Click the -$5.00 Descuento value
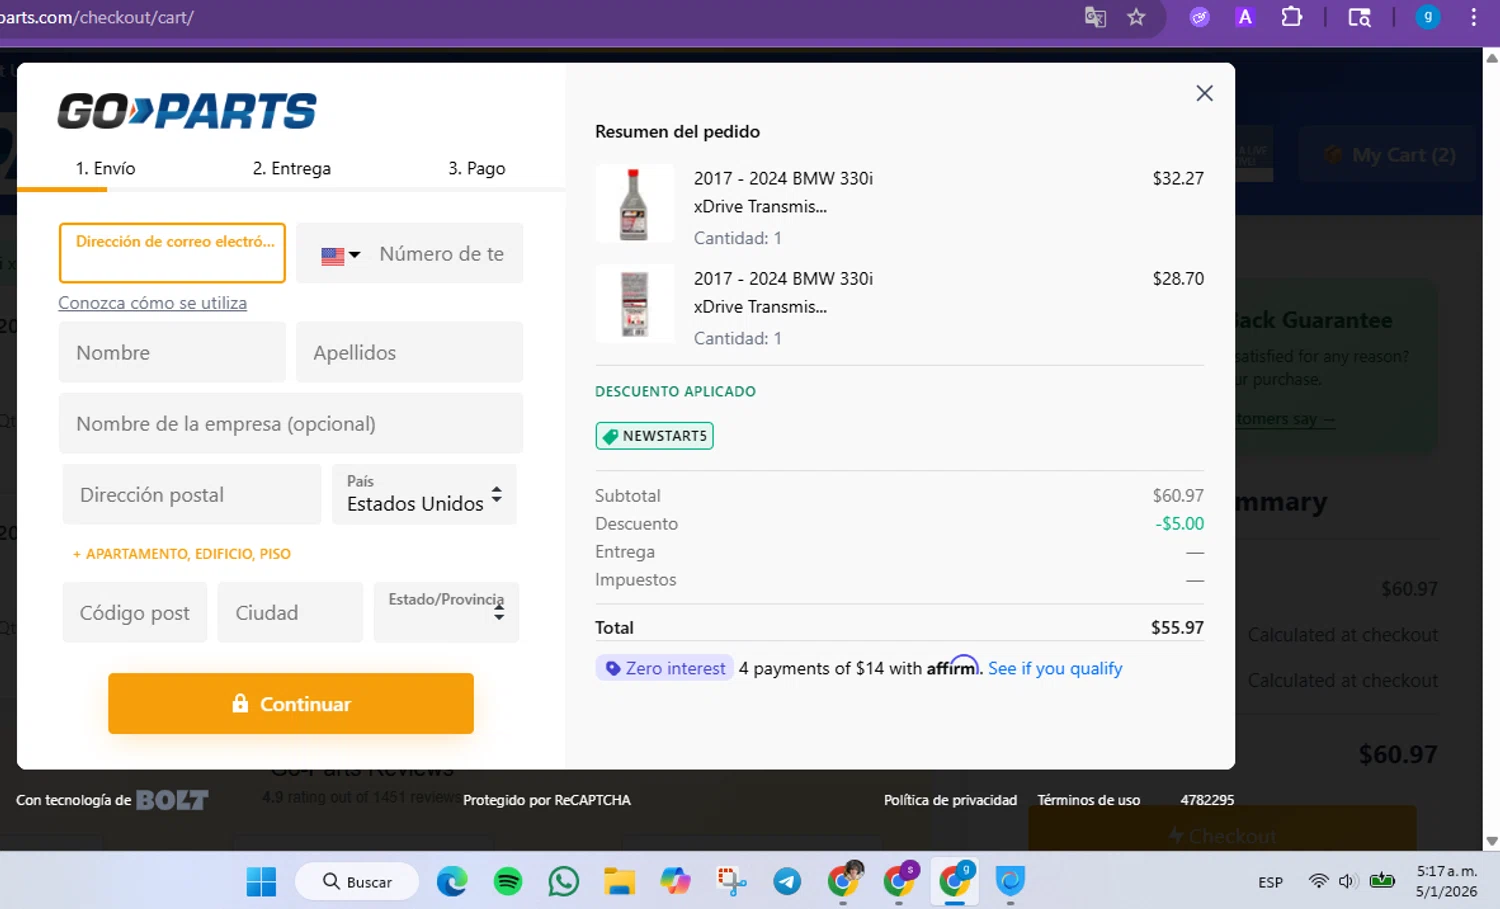This screenshot has width=1500, height=909. point(1180,524)
